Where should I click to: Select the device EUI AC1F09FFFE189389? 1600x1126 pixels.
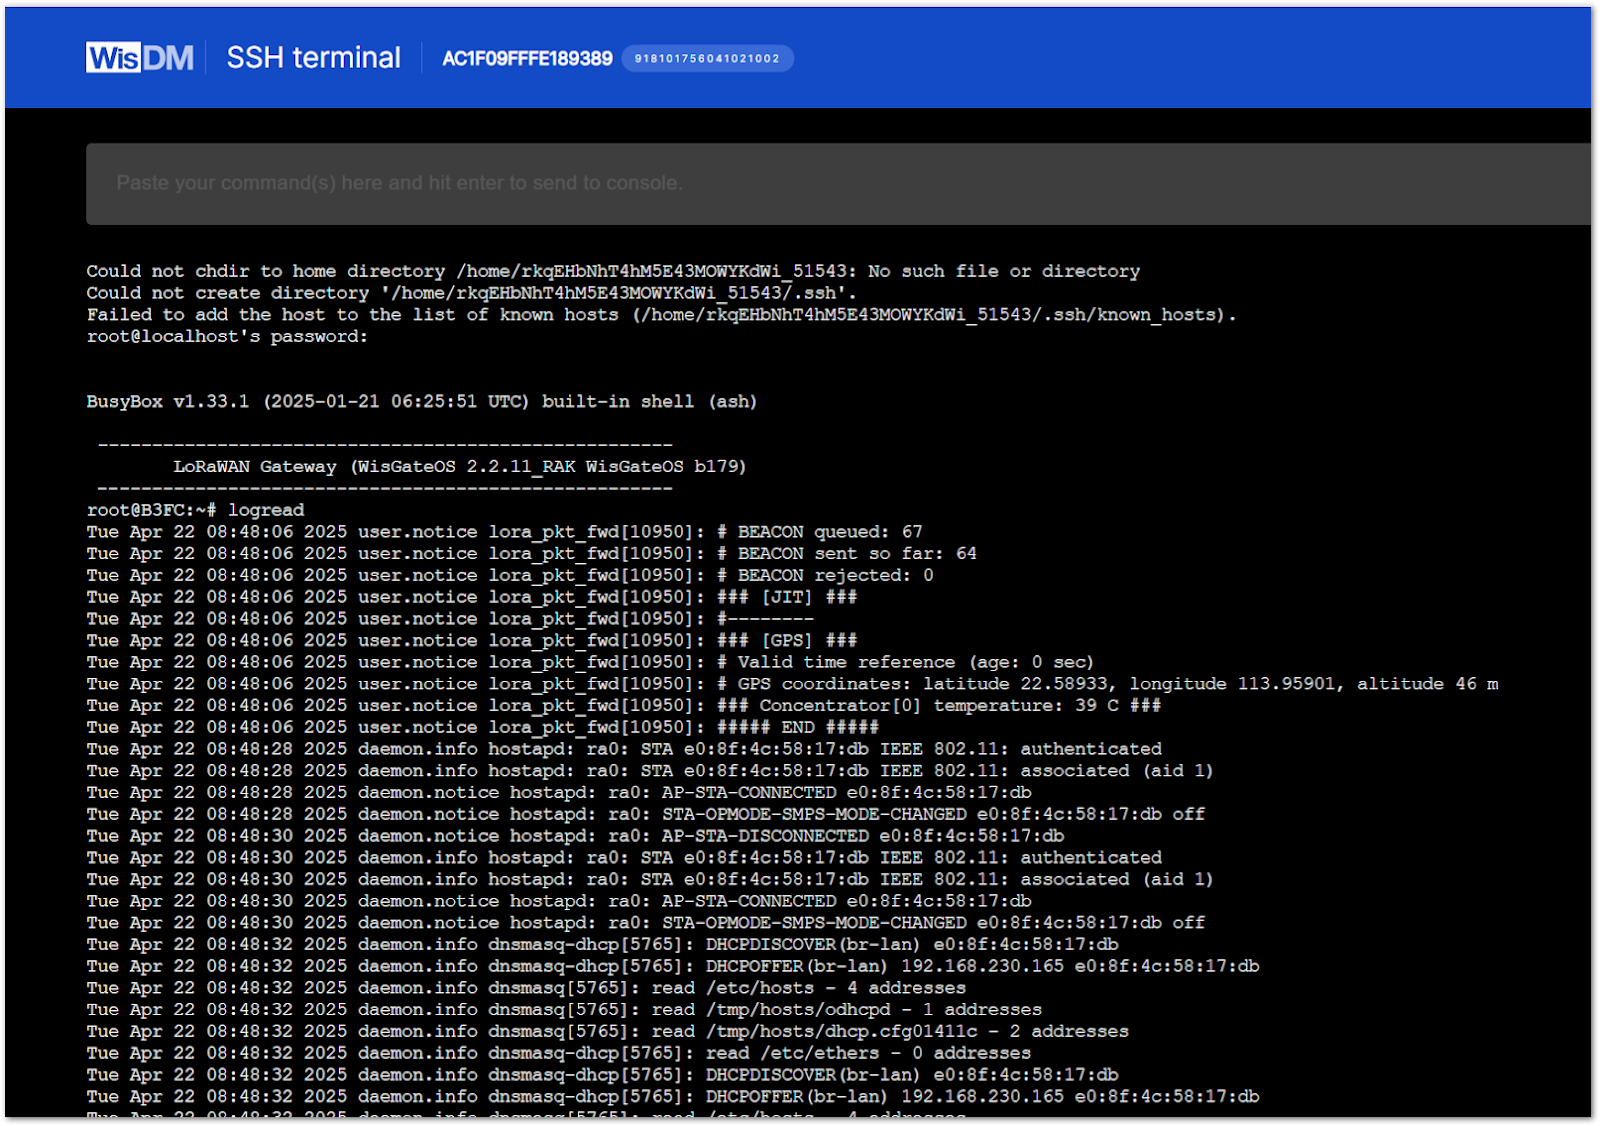[x=527, y=59]
